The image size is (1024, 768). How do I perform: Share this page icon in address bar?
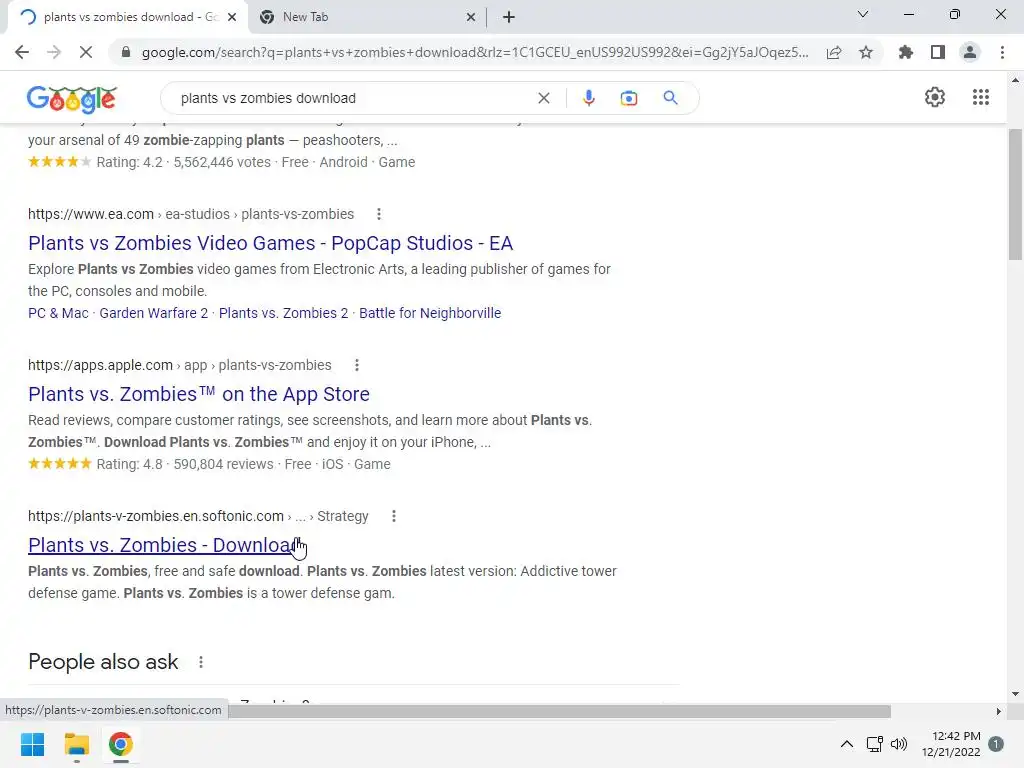pyautogui.click(x=834, y=53)
